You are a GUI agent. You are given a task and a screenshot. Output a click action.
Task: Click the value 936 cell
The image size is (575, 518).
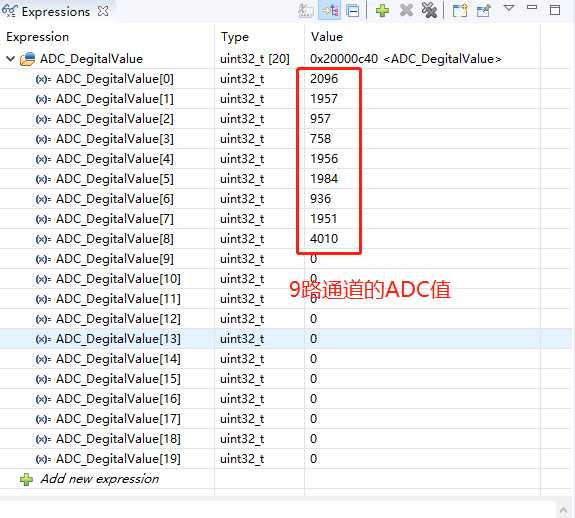coord(320,198)
